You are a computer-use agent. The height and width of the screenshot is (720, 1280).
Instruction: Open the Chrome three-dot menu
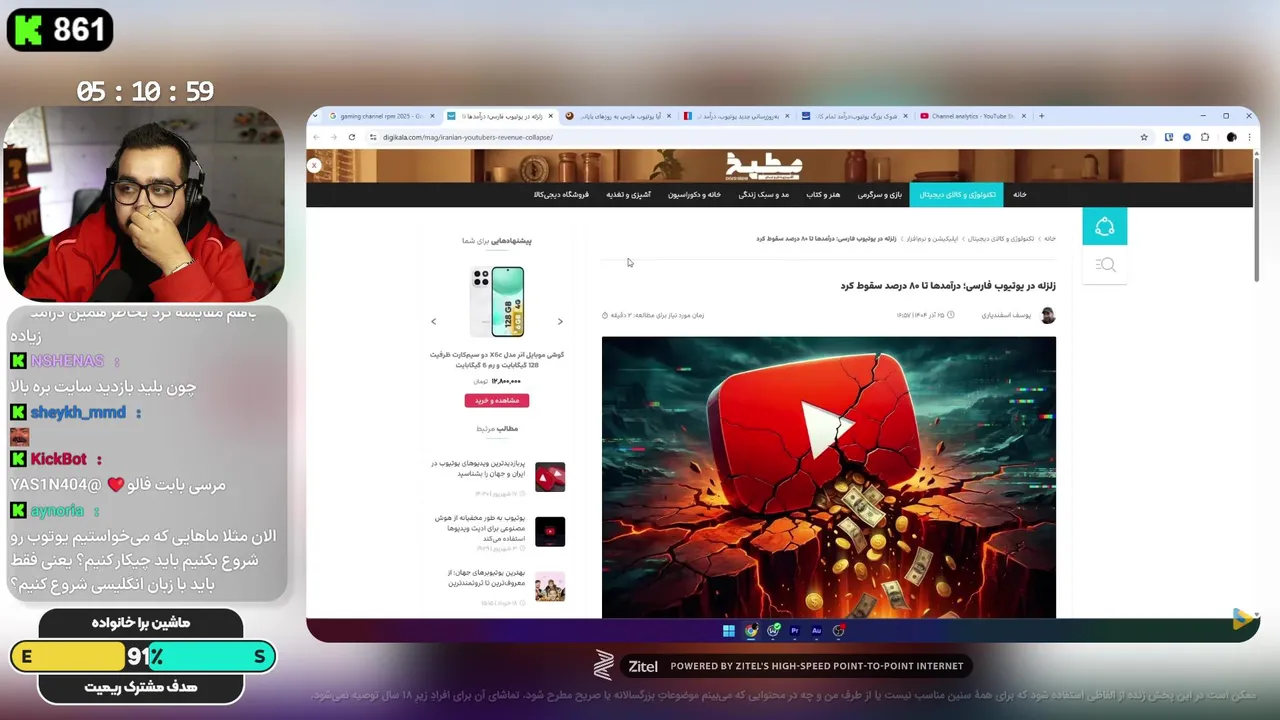pyautogui.click(x=1249, y=137)
